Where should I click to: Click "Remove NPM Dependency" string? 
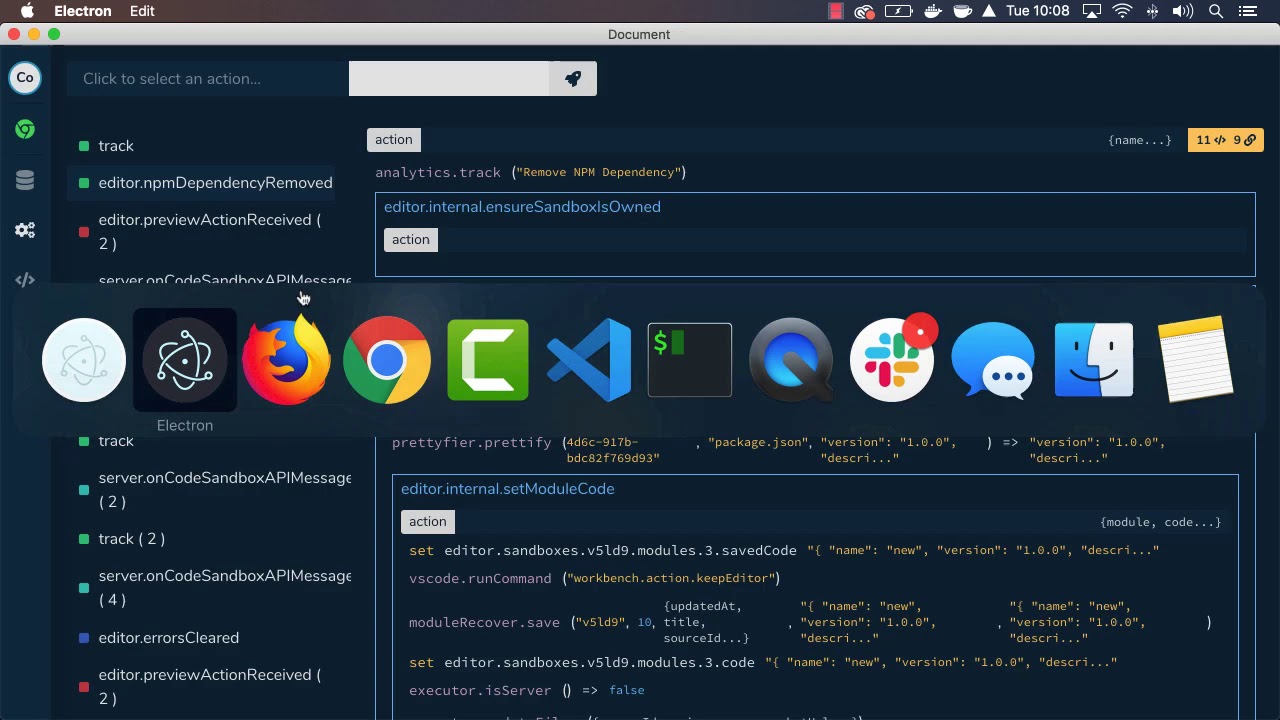(x=599, y=172)
